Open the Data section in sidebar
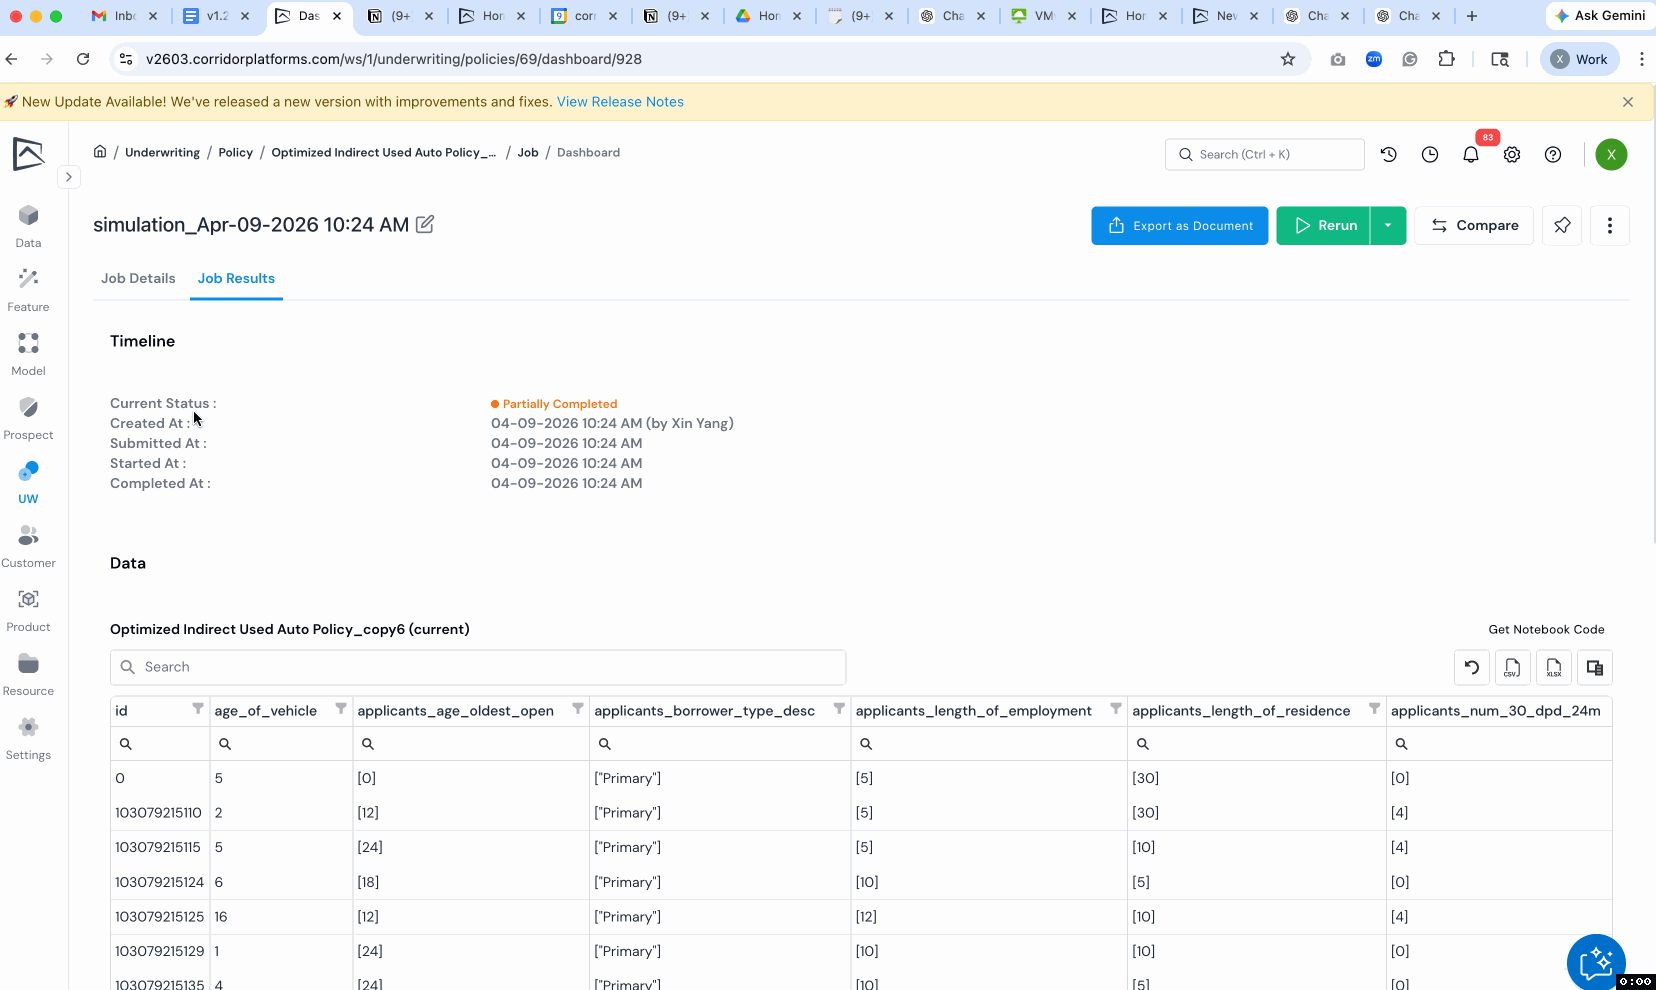This screenshot has width=1656, height=990. [x=28, y=227]
